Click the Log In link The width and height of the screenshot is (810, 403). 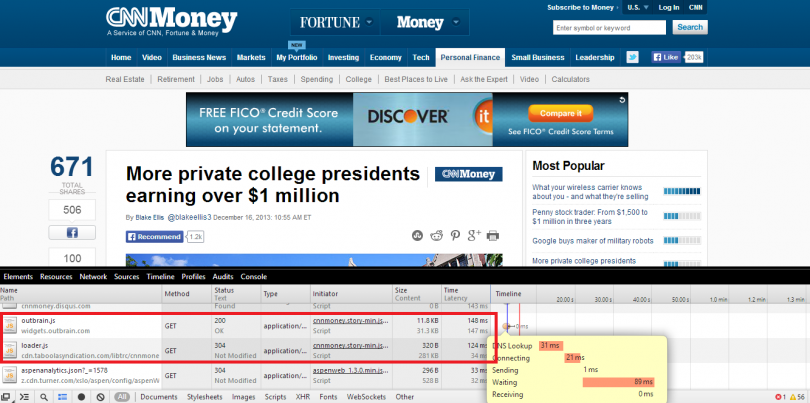click(669, 7)
